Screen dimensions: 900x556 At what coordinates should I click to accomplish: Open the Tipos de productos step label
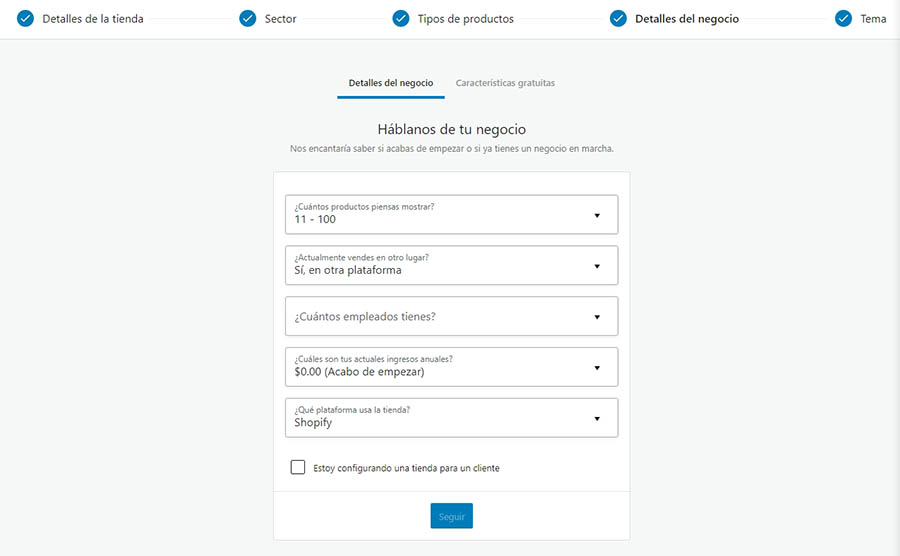point(466,19)
